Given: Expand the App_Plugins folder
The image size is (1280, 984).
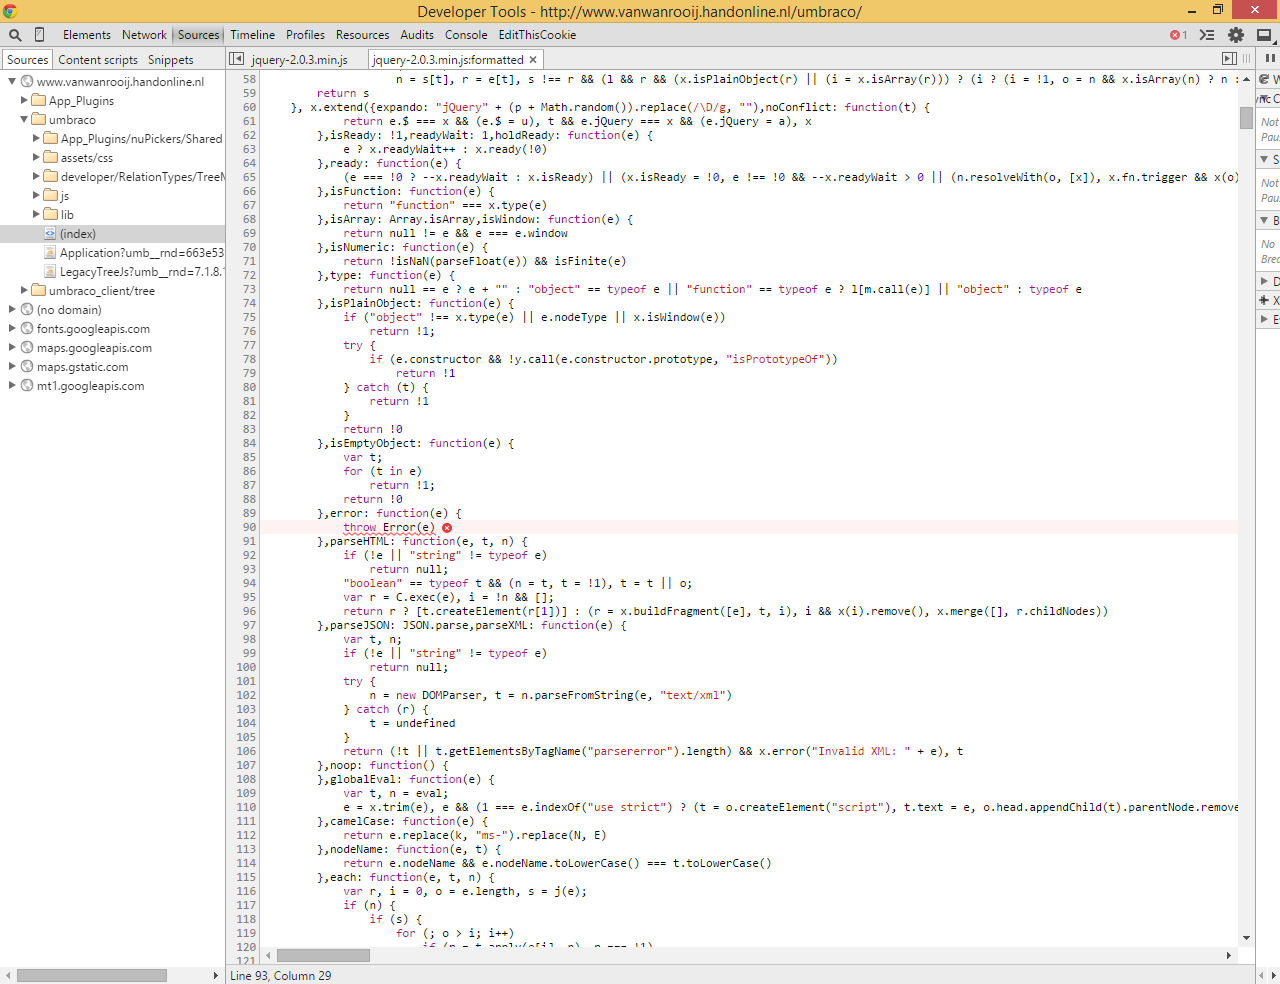Looking at the screenshot, I should pos(25,101).
